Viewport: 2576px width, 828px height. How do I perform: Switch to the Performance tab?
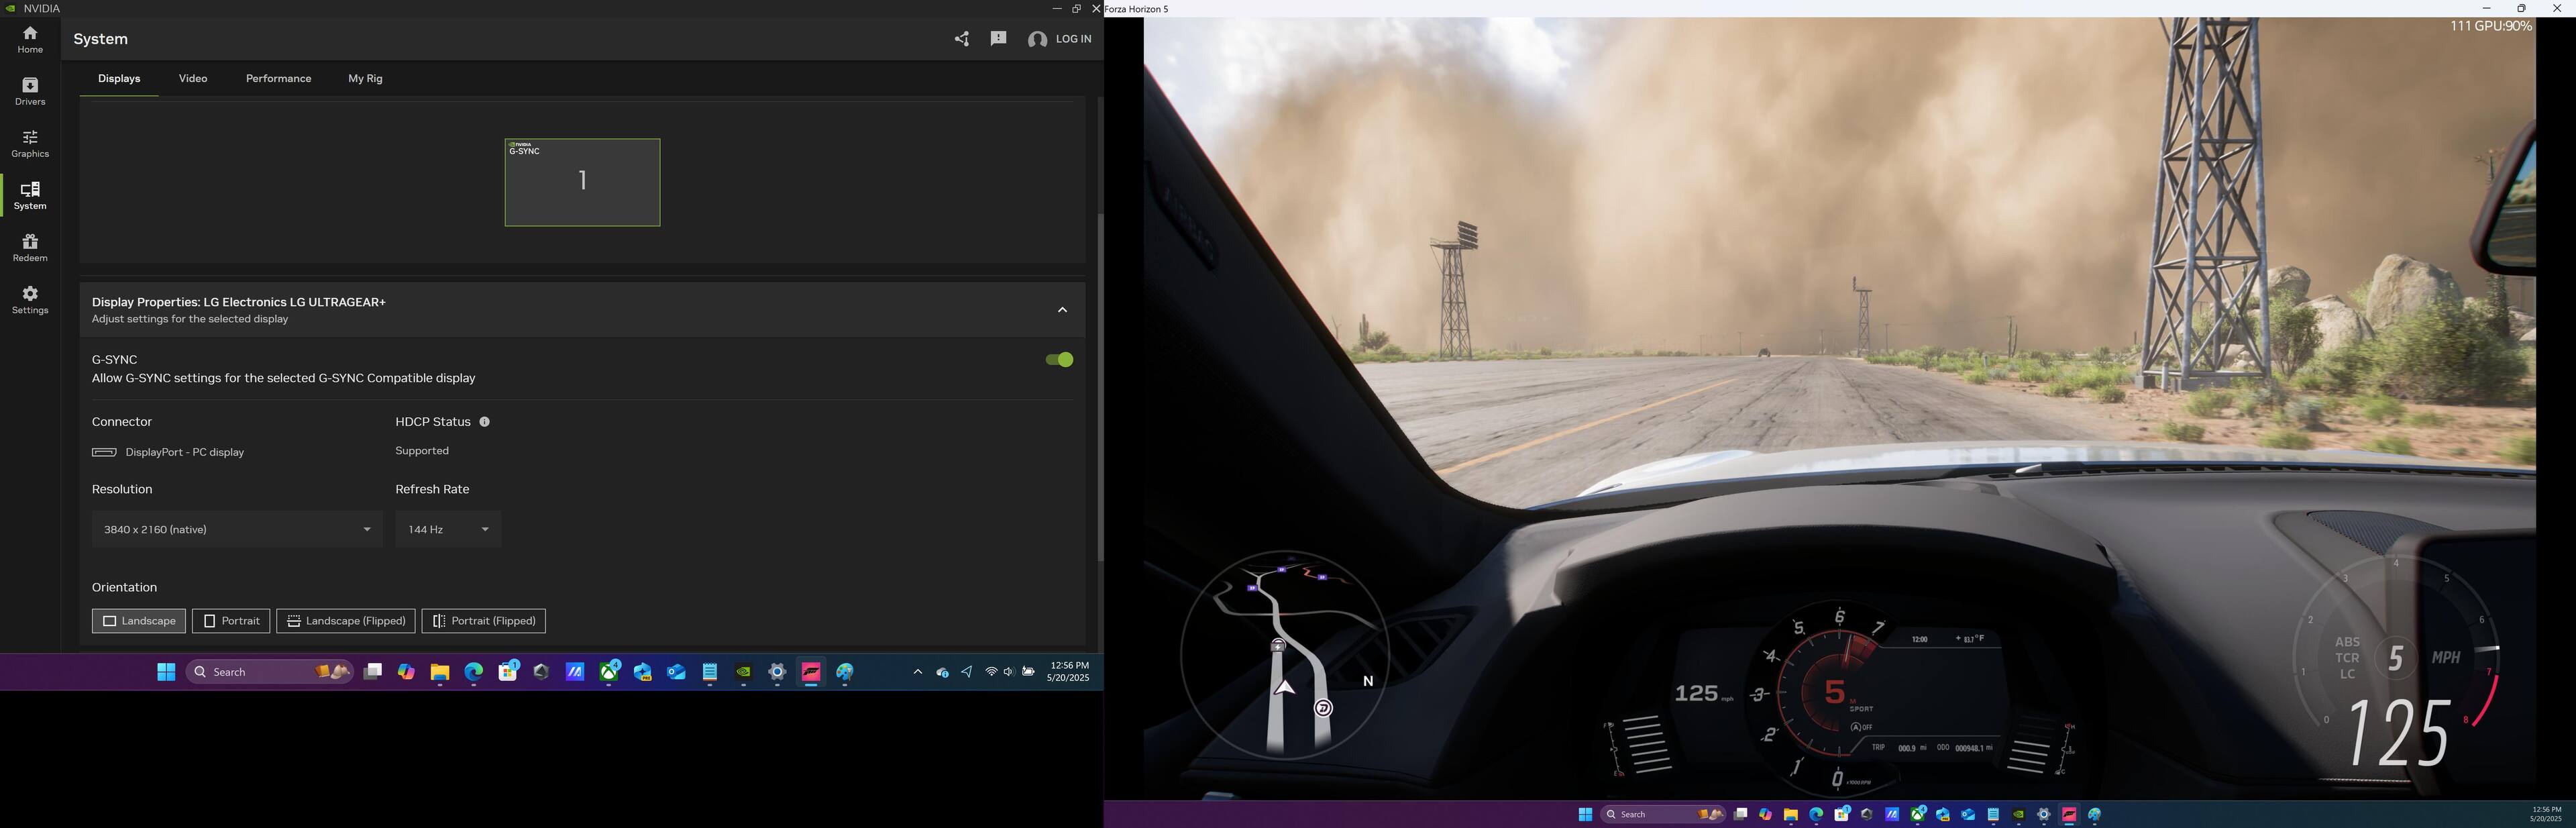click(278, 78)
